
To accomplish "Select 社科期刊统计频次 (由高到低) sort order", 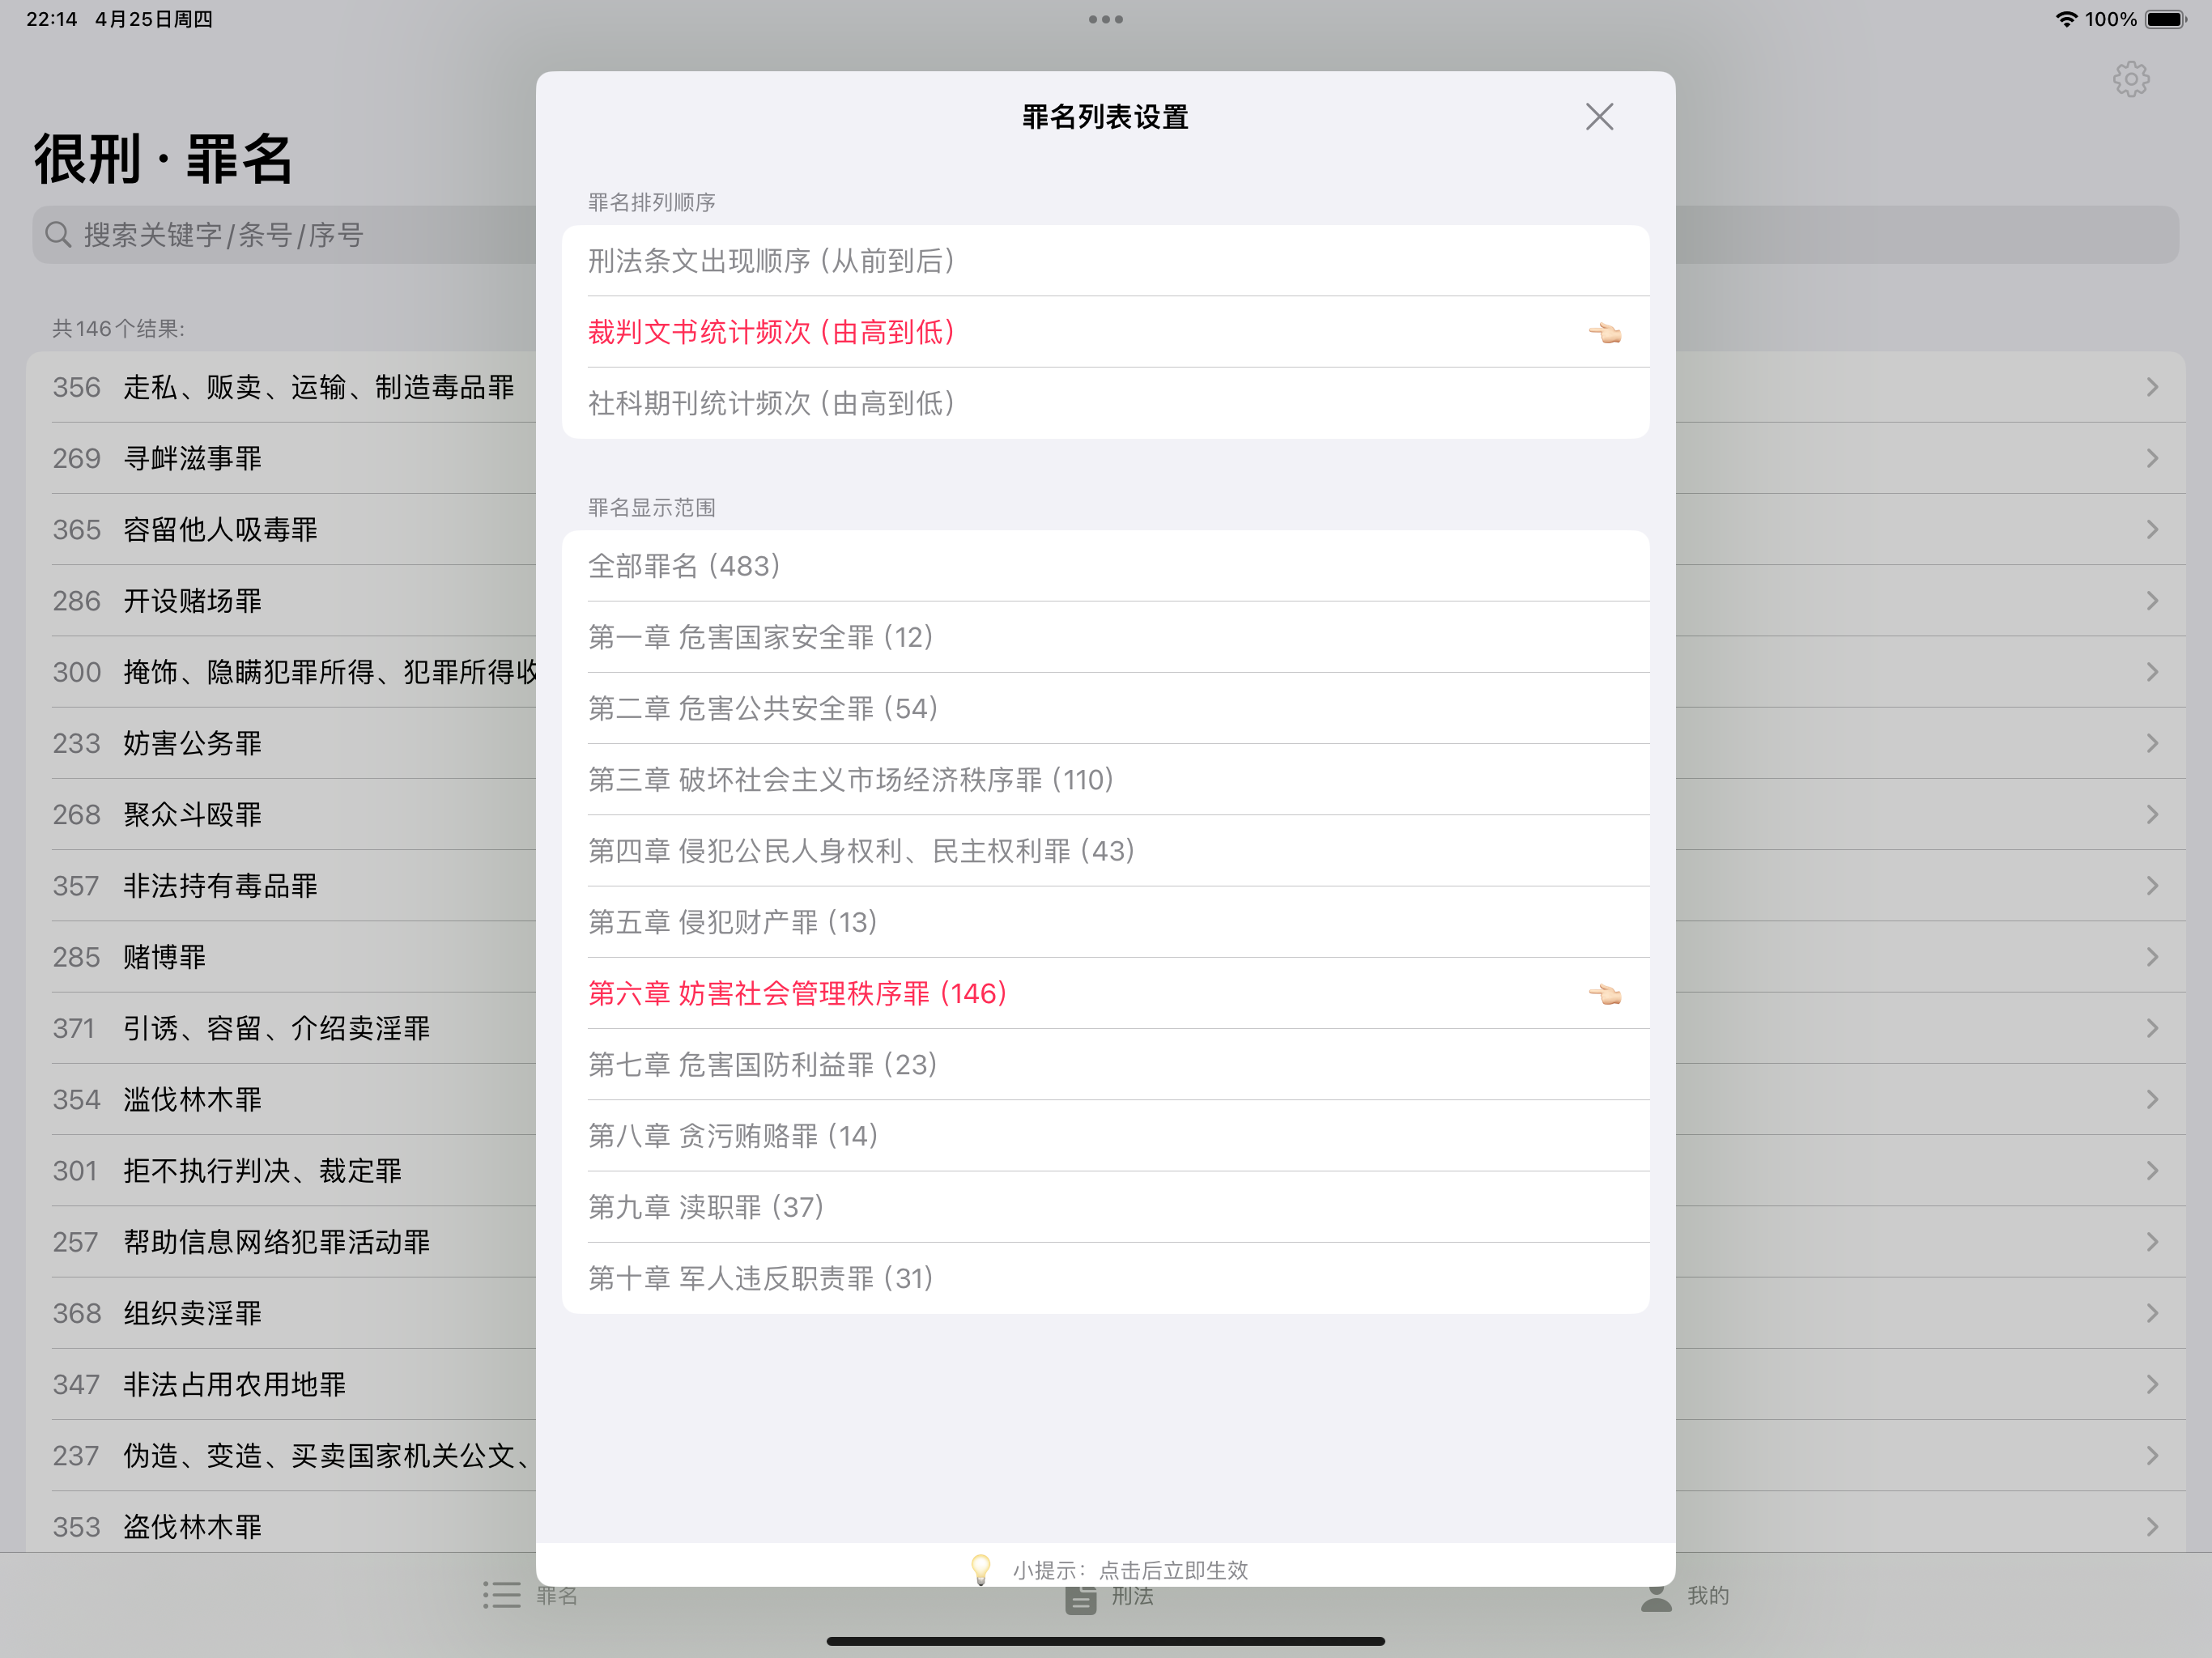I will click(x=1105, y=403).
